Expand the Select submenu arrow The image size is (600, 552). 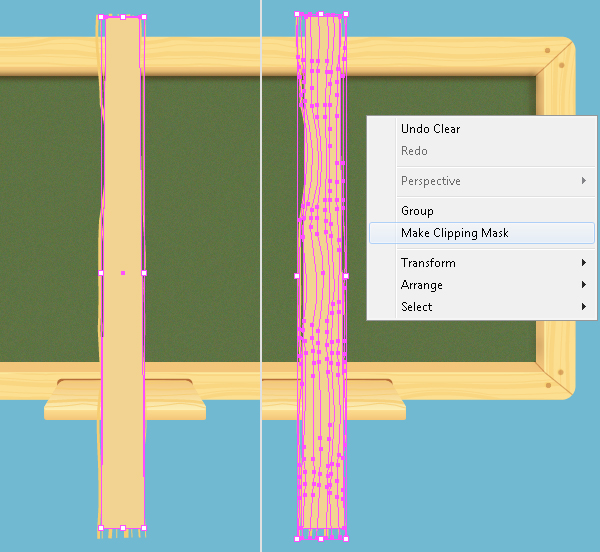click(584, 306)
